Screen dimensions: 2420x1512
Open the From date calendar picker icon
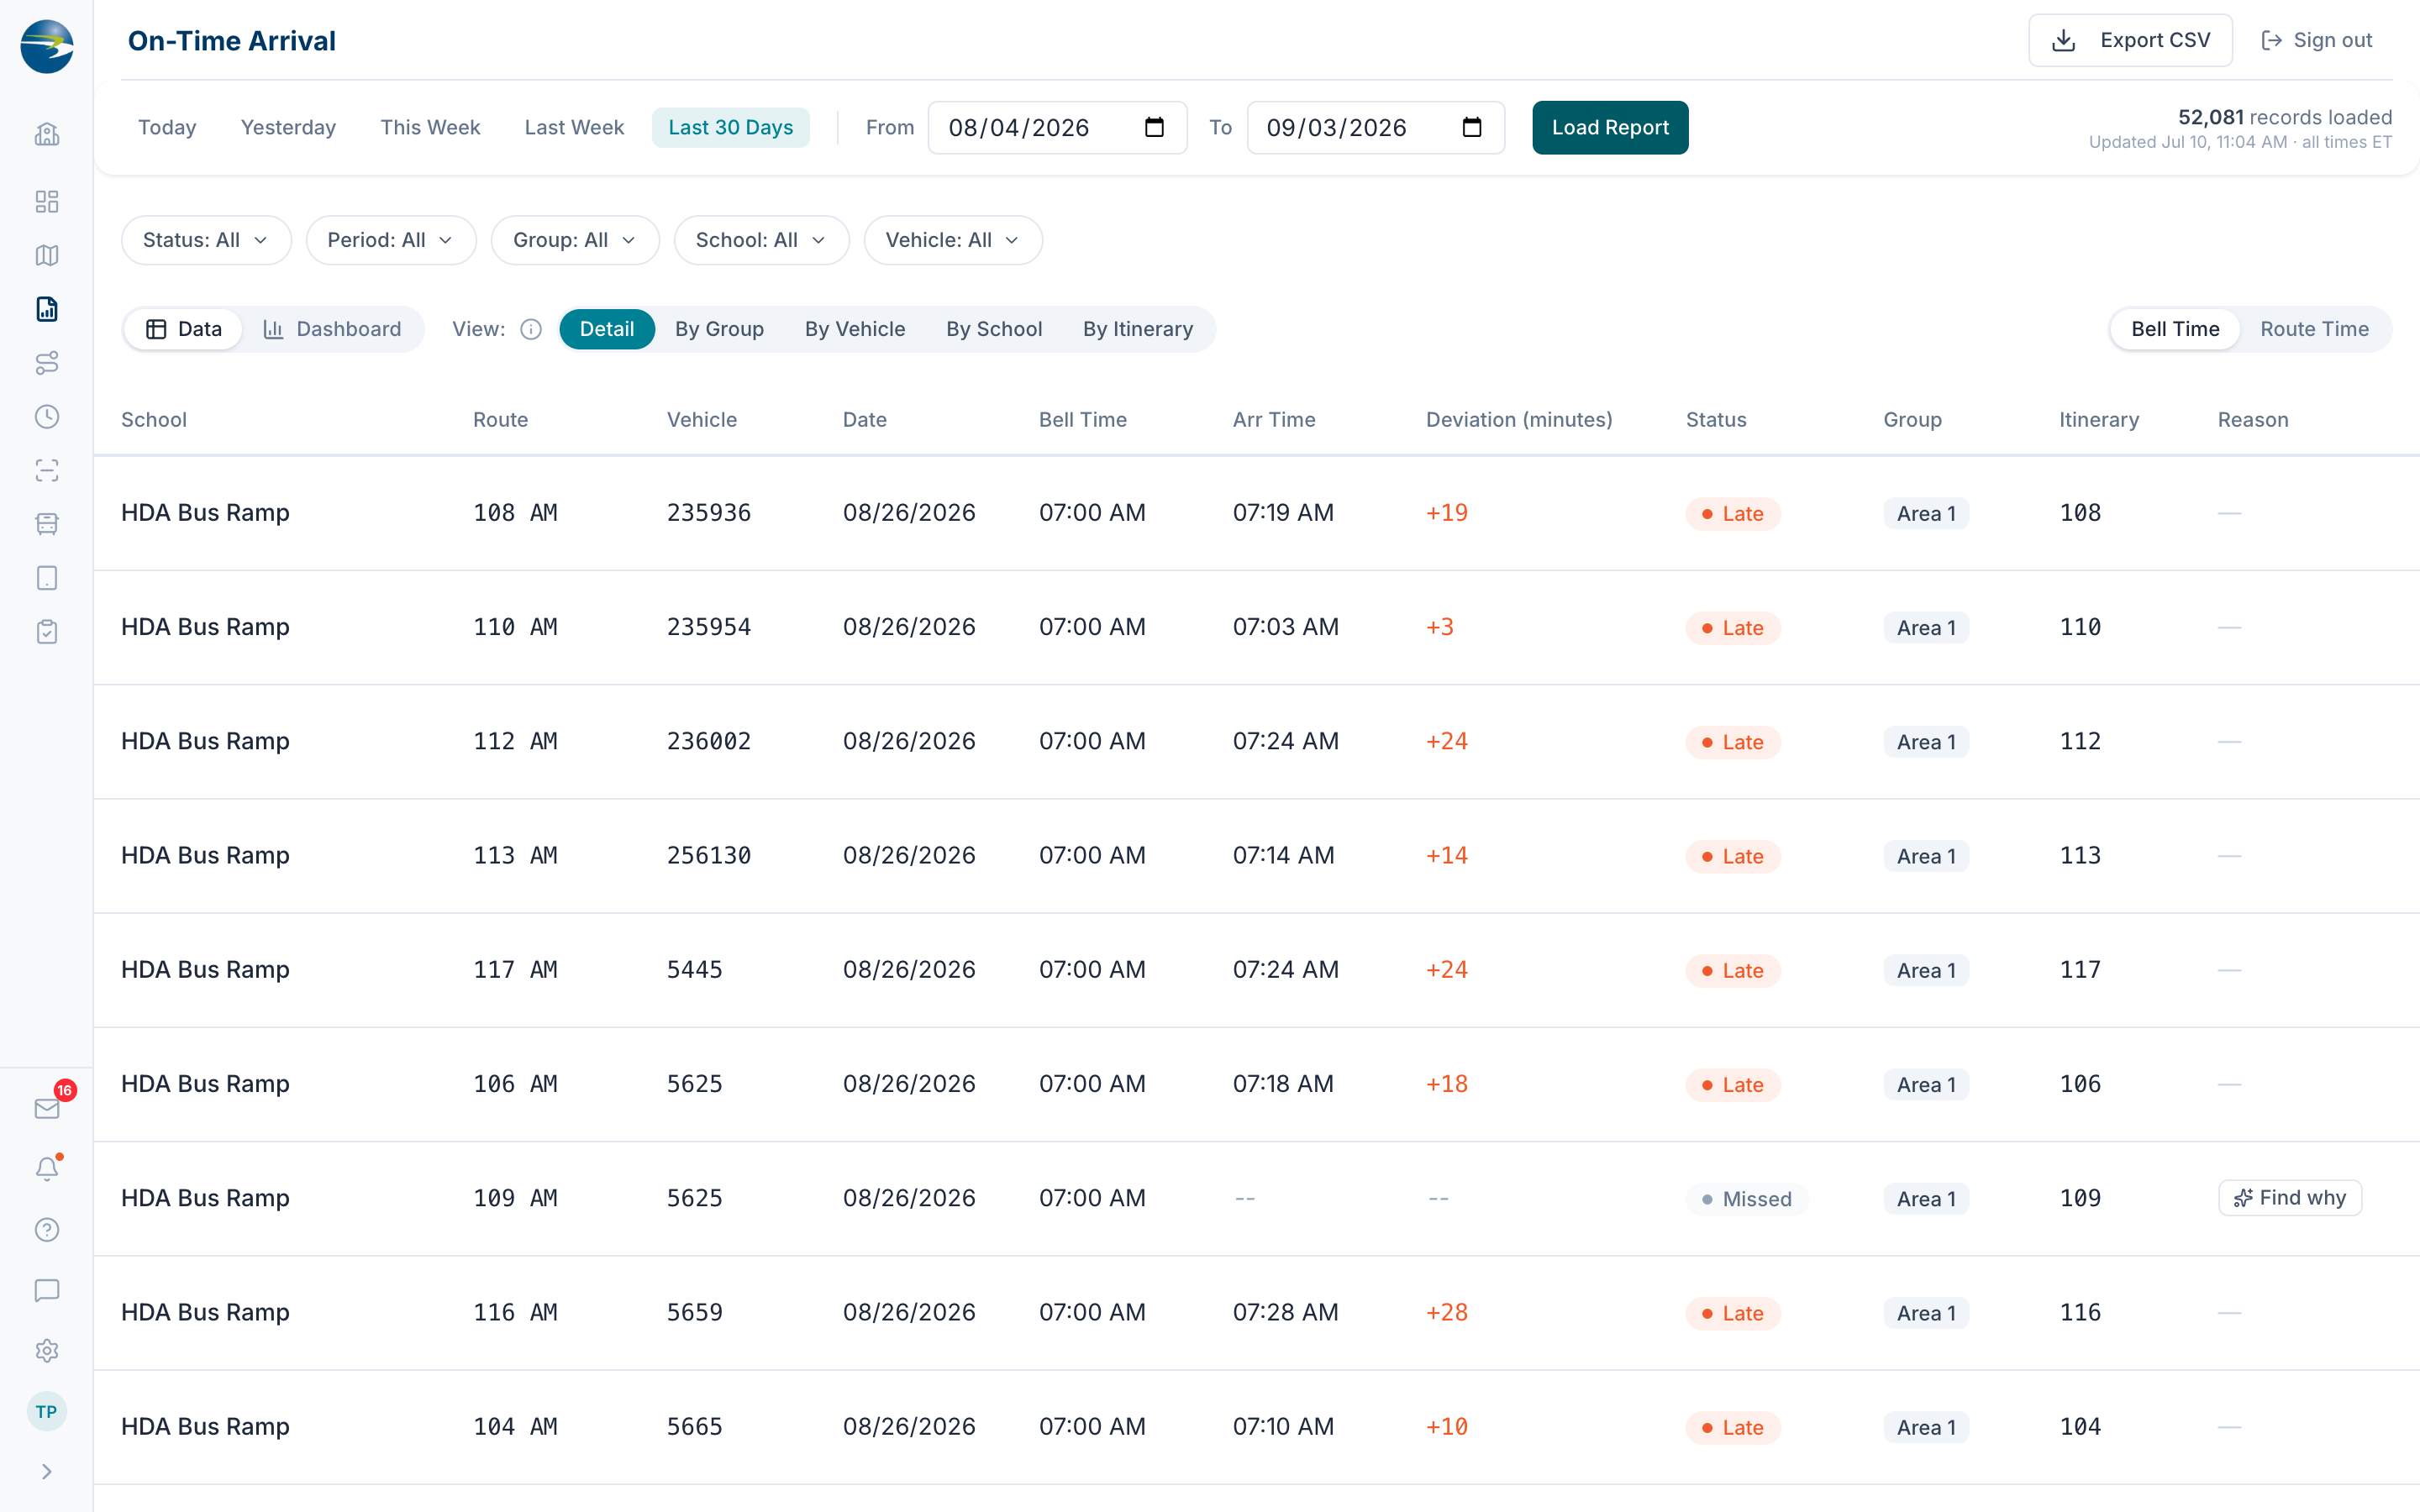point(1154,128)
